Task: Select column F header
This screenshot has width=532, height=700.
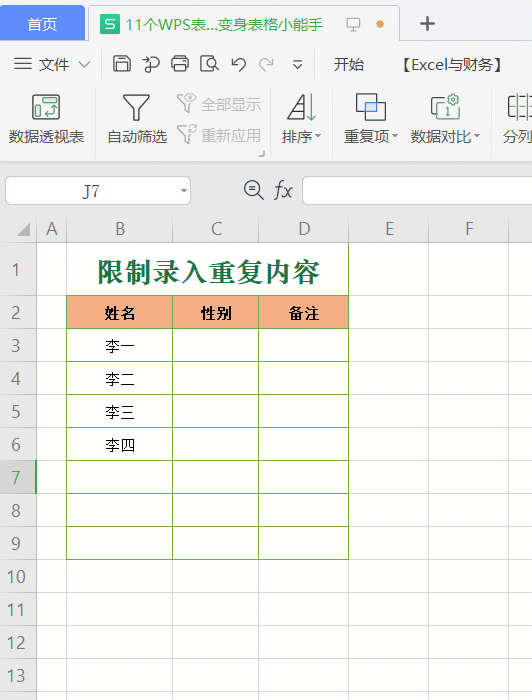Action: (x=469, y=229)
